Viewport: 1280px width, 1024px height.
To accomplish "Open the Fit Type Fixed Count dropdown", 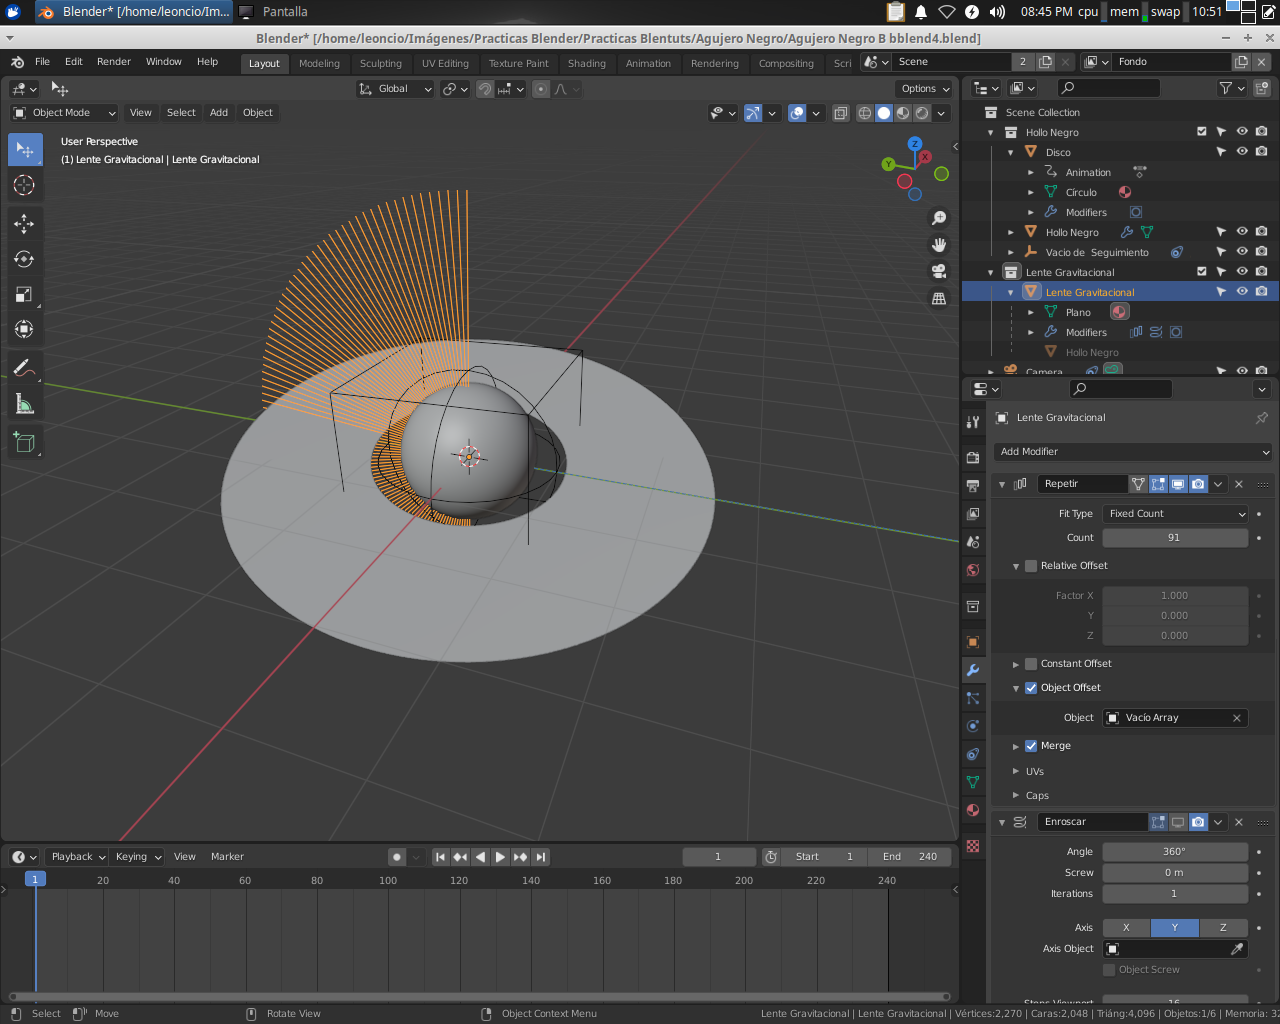I will pos(1176,514).
